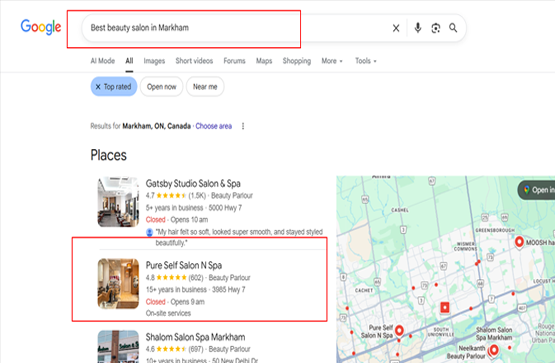The width and height of the screenshot is (555, 363).
Task: Click the '5000 Hwy 7' address text
Action: pos(225,208)
